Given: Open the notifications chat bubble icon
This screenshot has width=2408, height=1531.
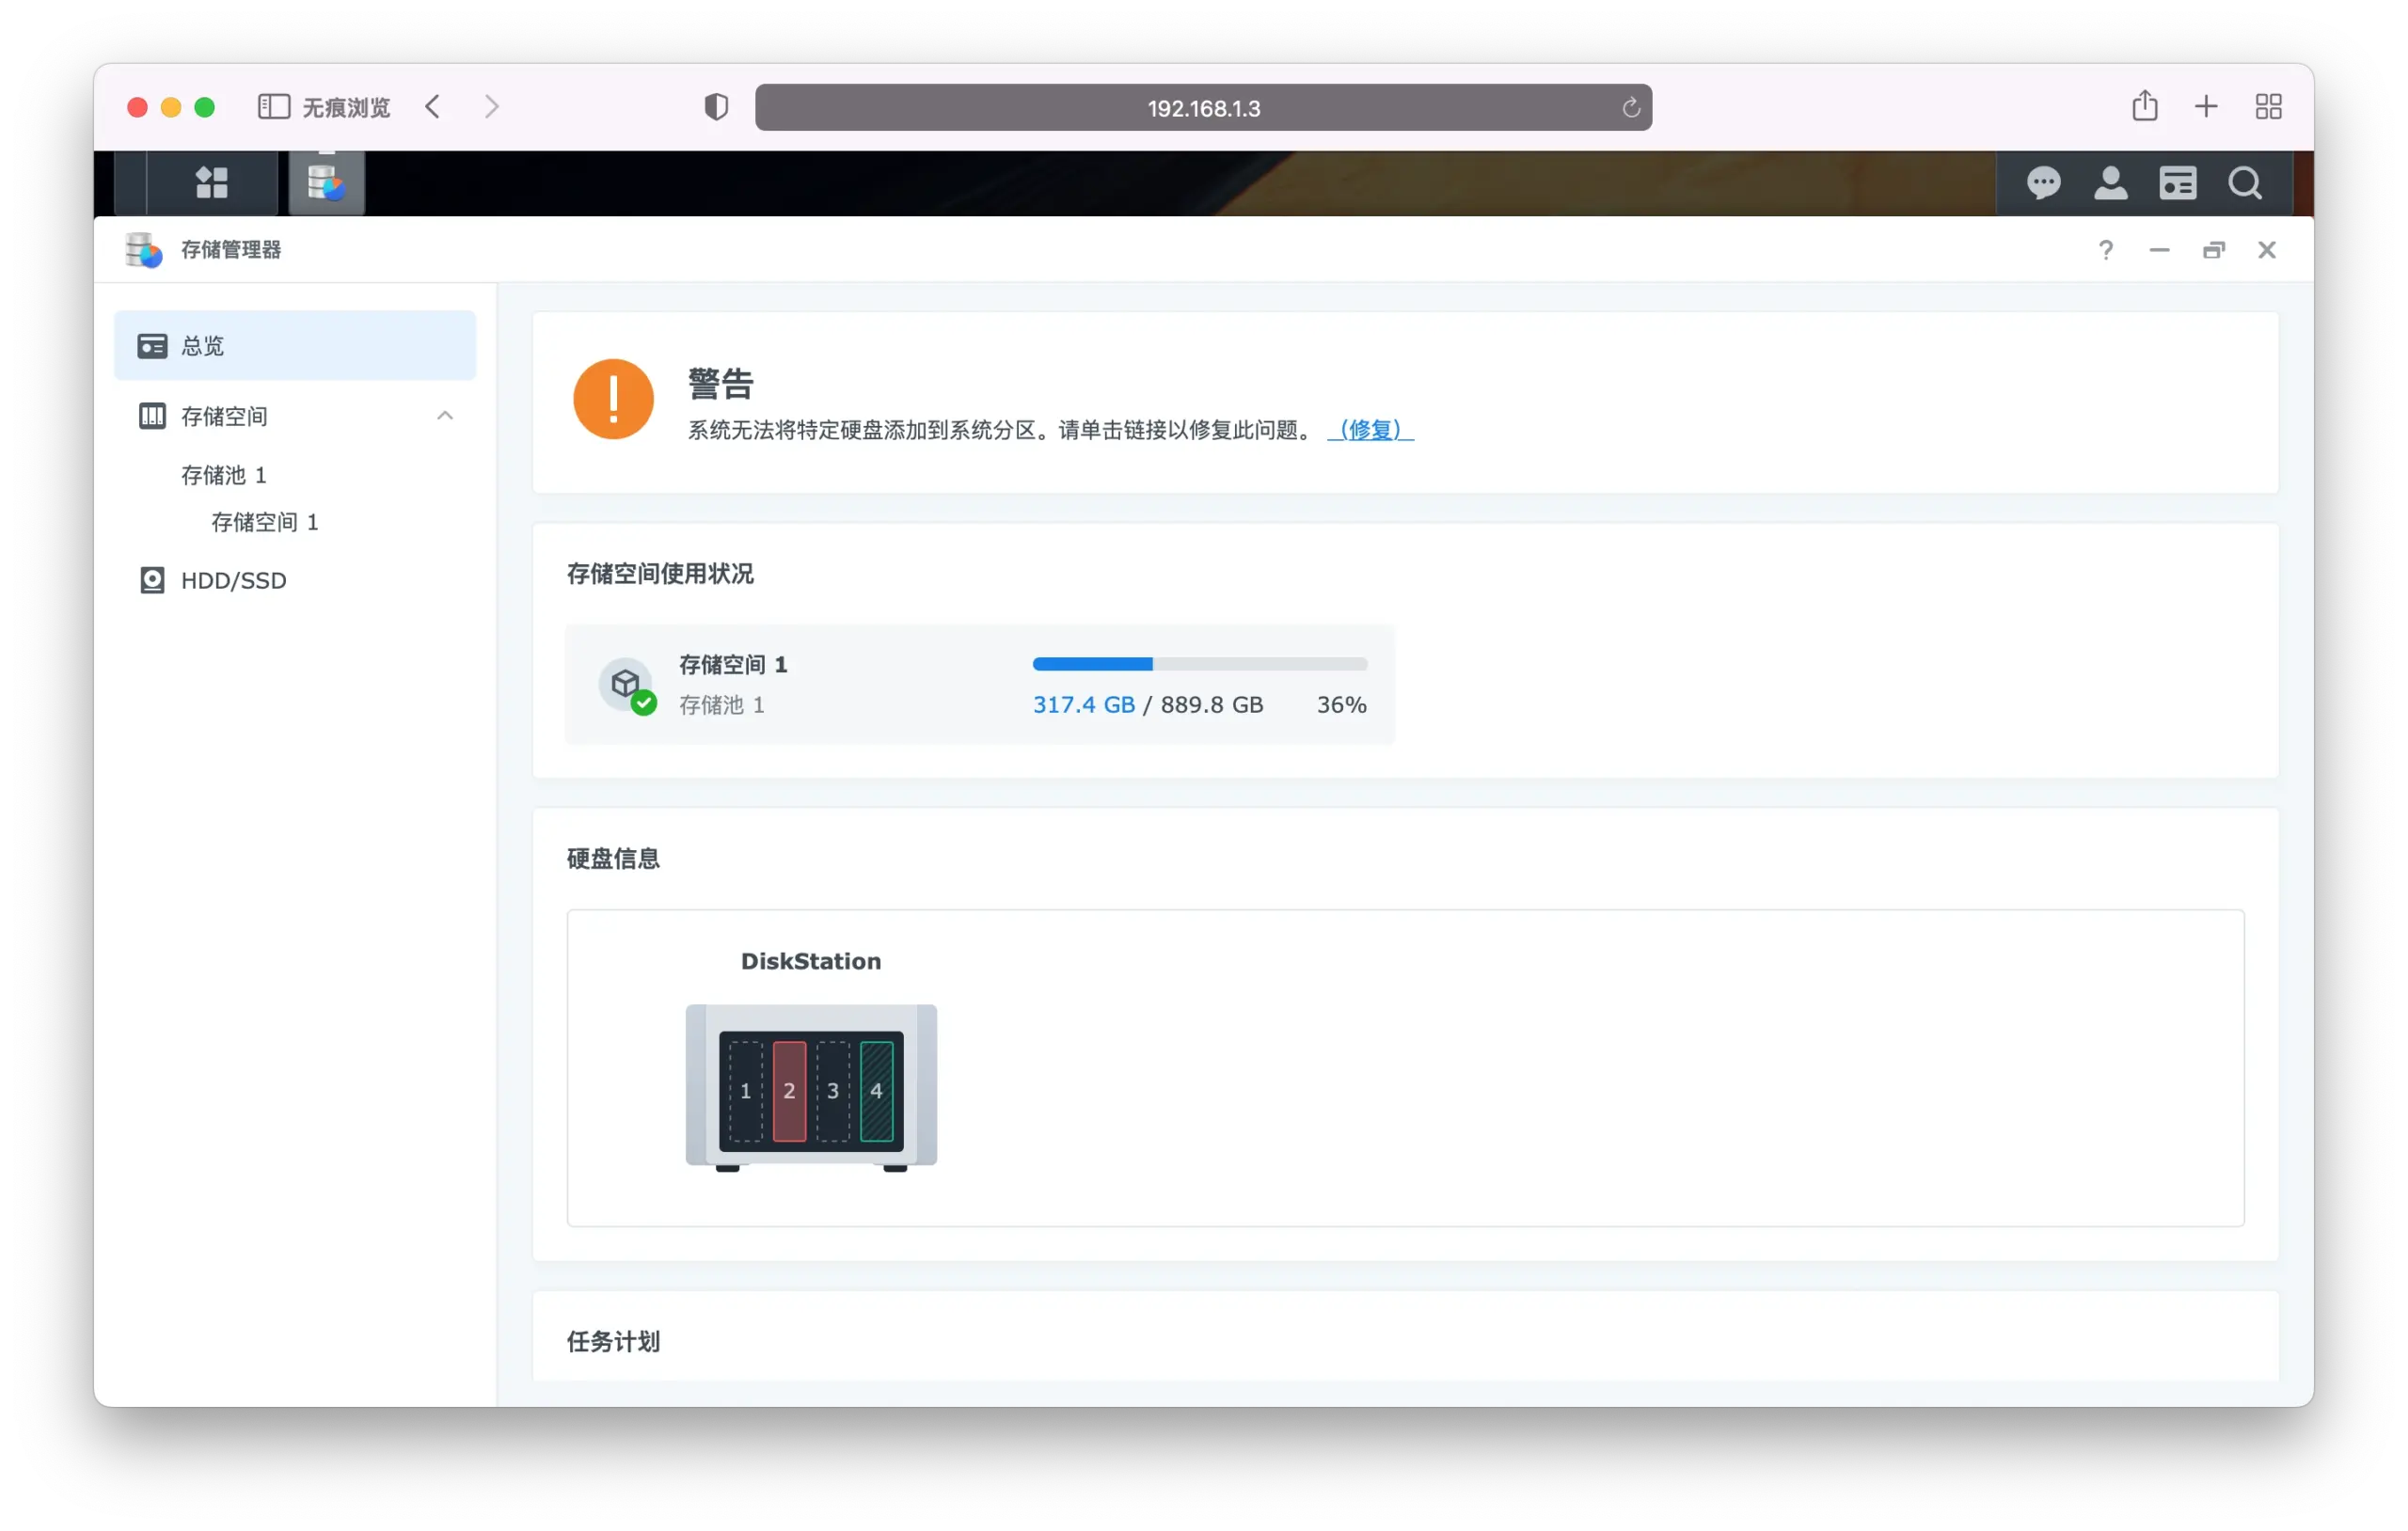Looking at the screenshot, I should 2043,183.
